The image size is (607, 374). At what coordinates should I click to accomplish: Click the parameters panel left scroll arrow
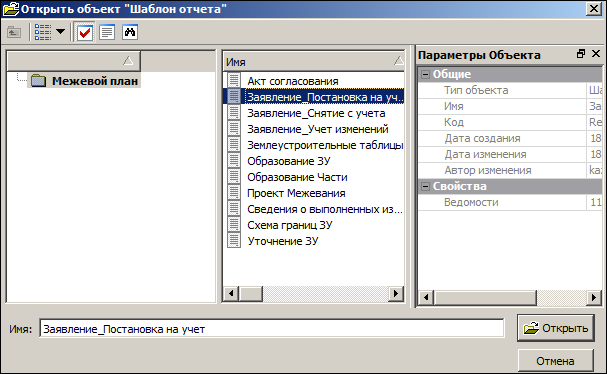pos(426,297)
